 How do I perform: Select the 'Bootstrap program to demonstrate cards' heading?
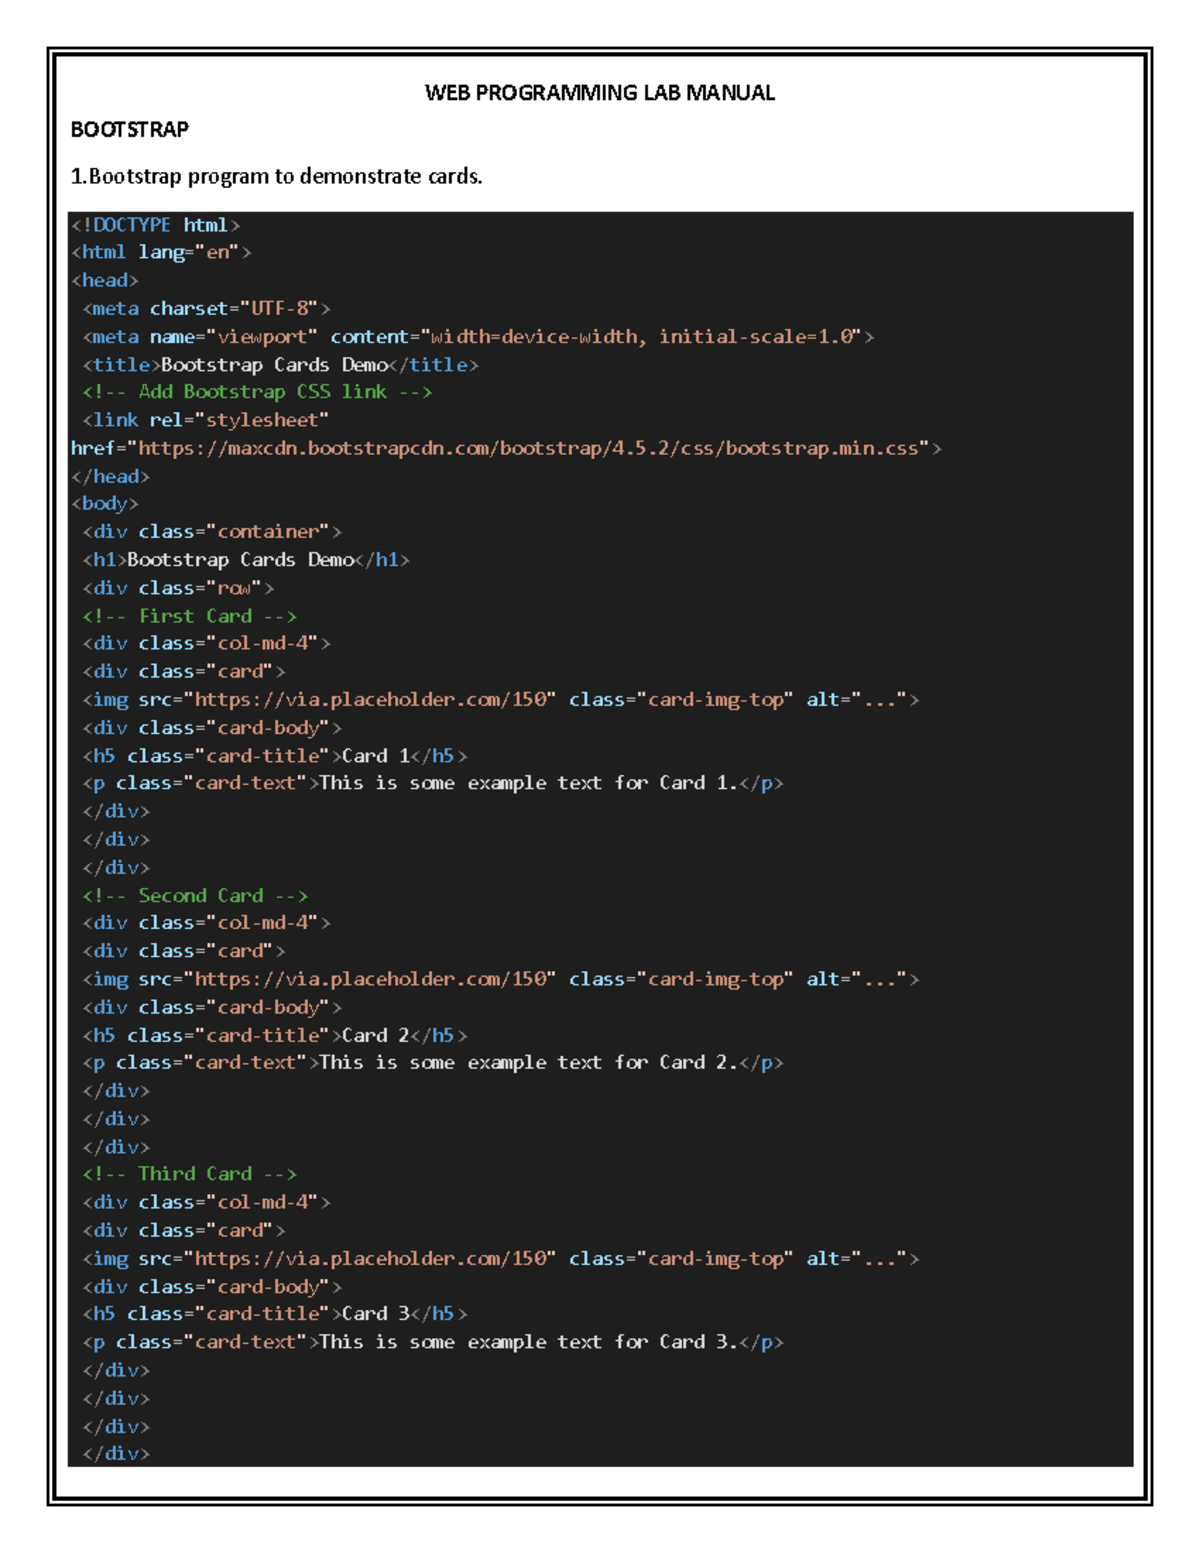(x=276, y=176)
